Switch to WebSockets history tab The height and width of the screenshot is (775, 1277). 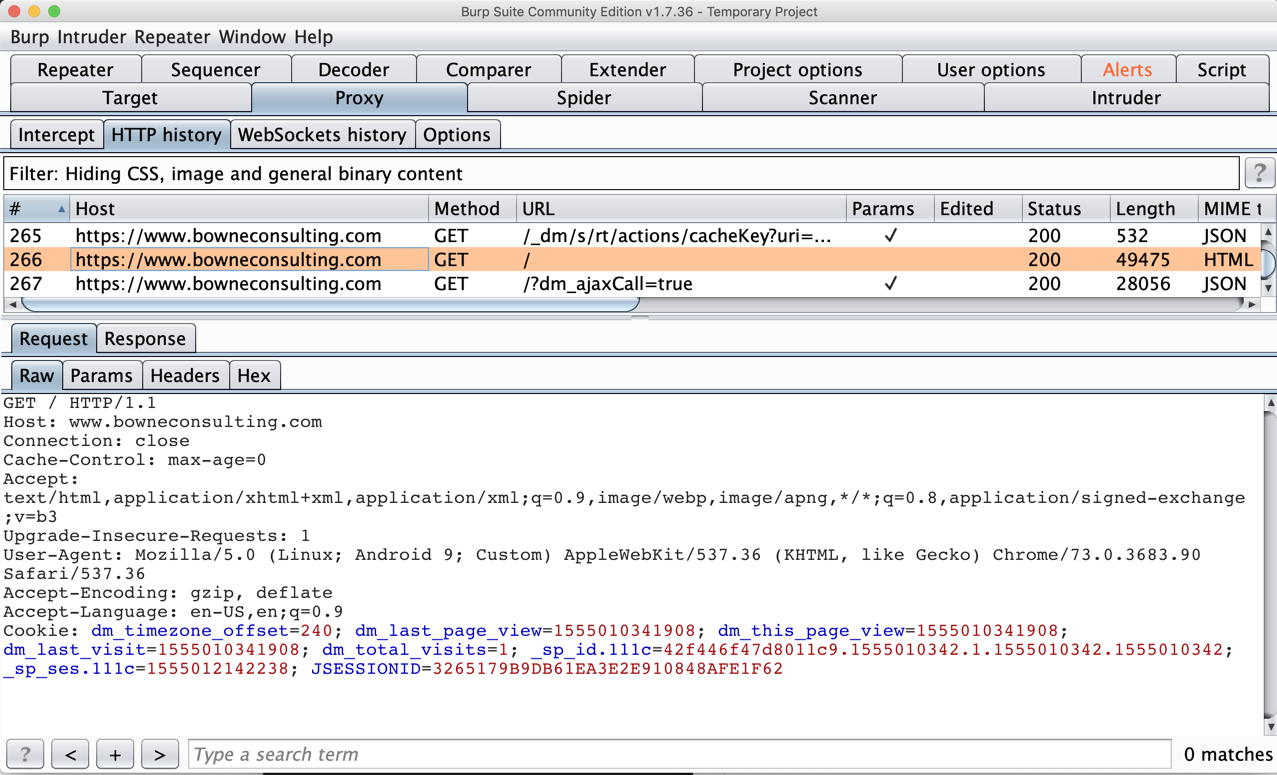tap(322, 135)
